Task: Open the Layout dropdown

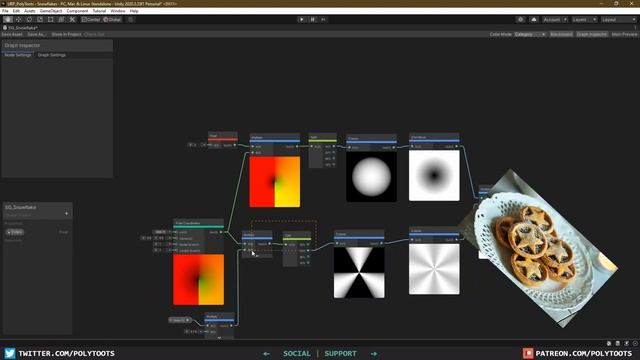Action: pos(618,20)
